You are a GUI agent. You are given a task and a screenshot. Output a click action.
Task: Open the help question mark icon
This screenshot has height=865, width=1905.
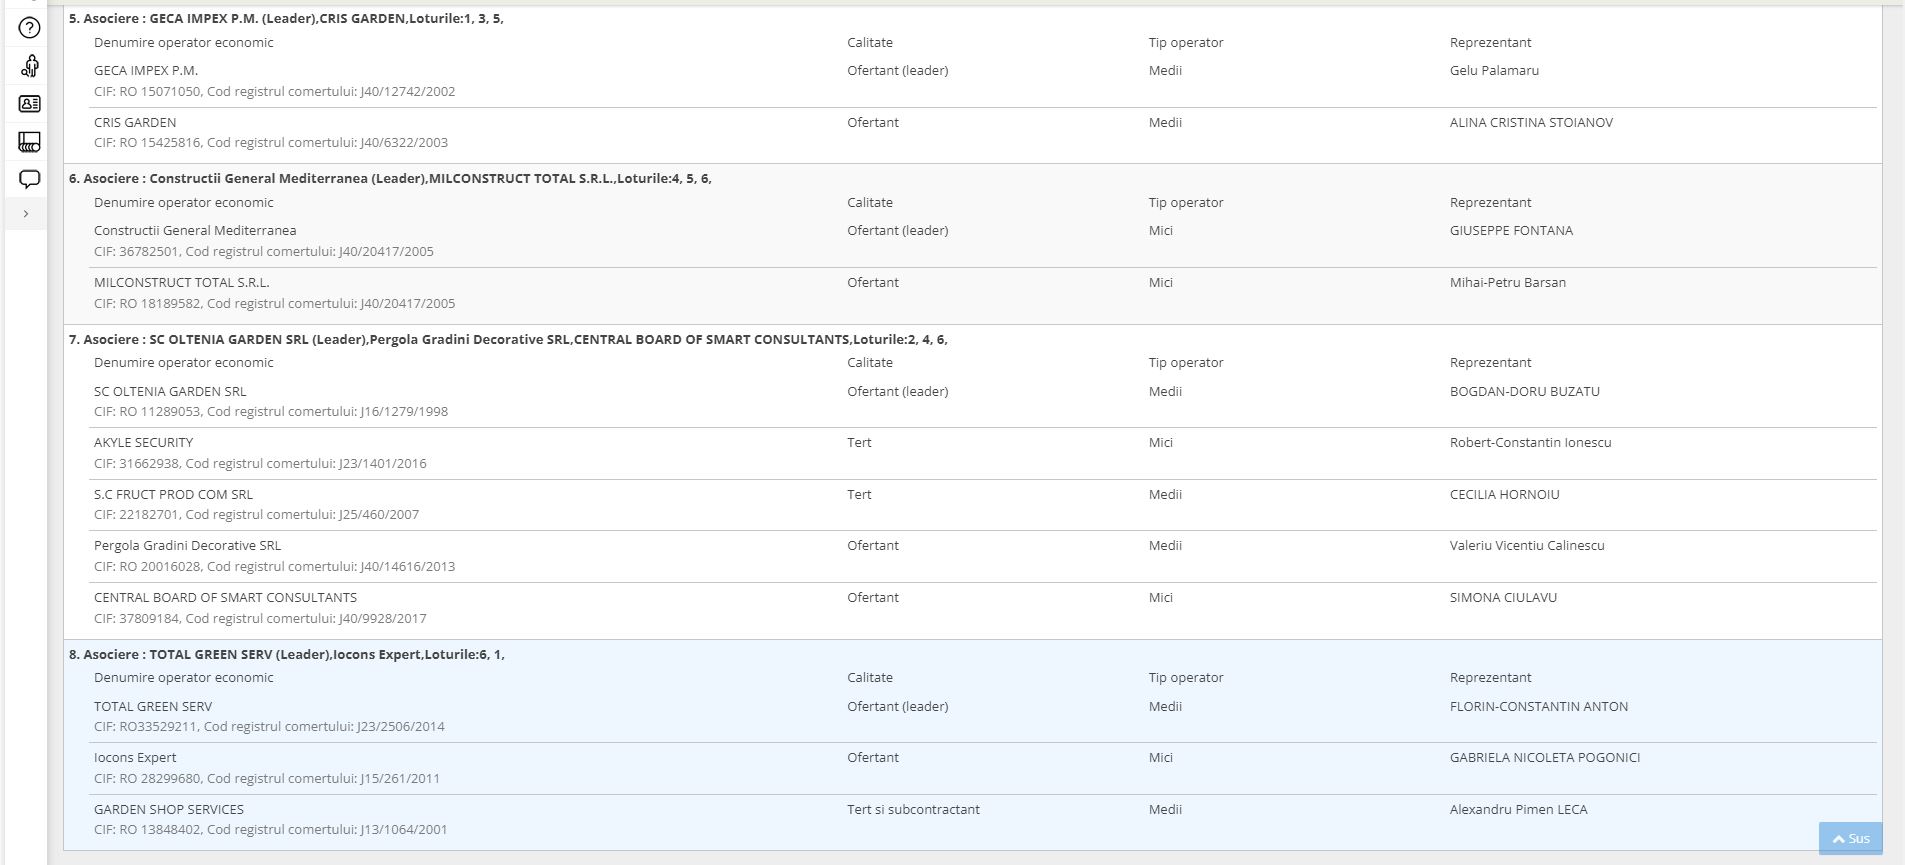coord(29,28)
